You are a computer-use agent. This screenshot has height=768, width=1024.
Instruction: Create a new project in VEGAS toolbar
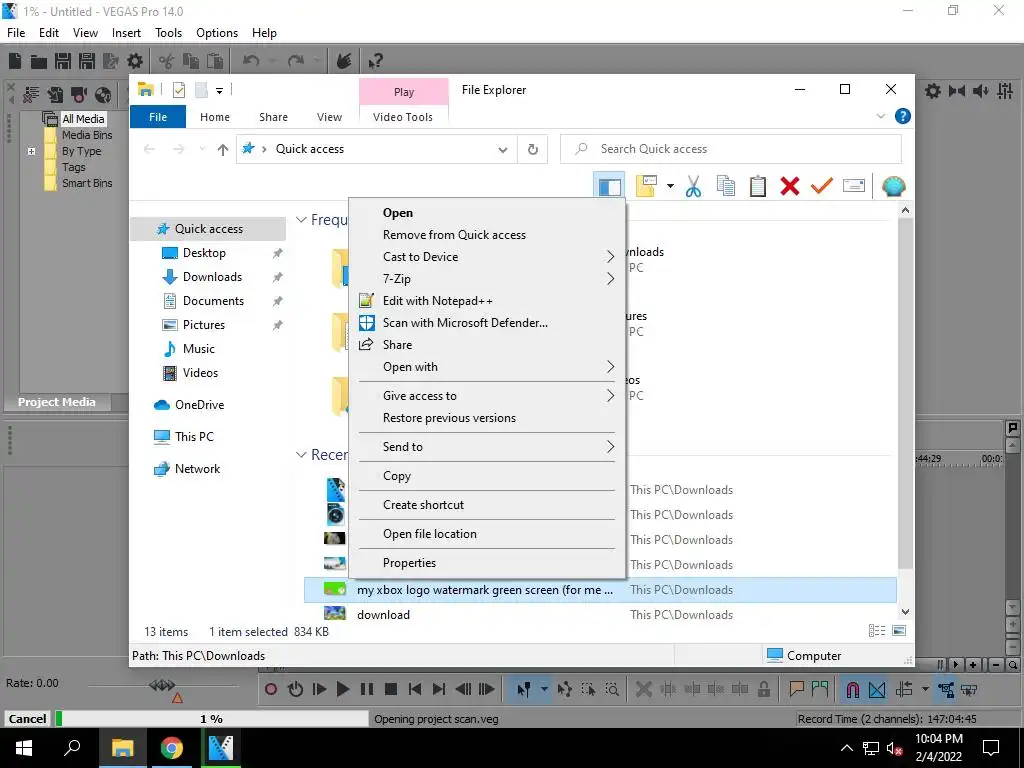click(x=15, y=61)
